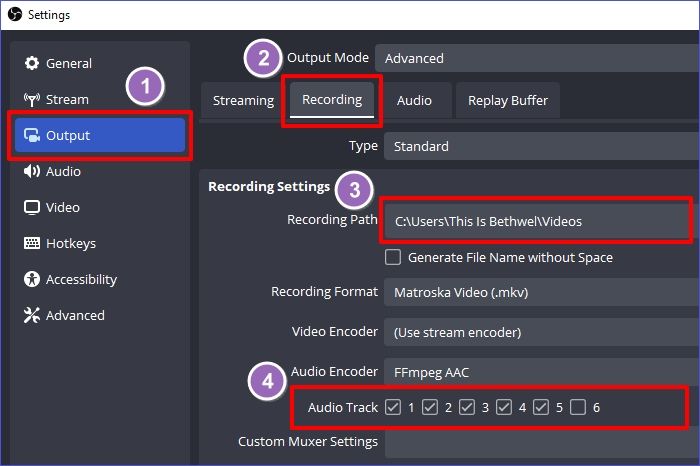Toggle Audio Track 3 checkbox
Viewport: 700px width, 466px height.
coord(467,407)
